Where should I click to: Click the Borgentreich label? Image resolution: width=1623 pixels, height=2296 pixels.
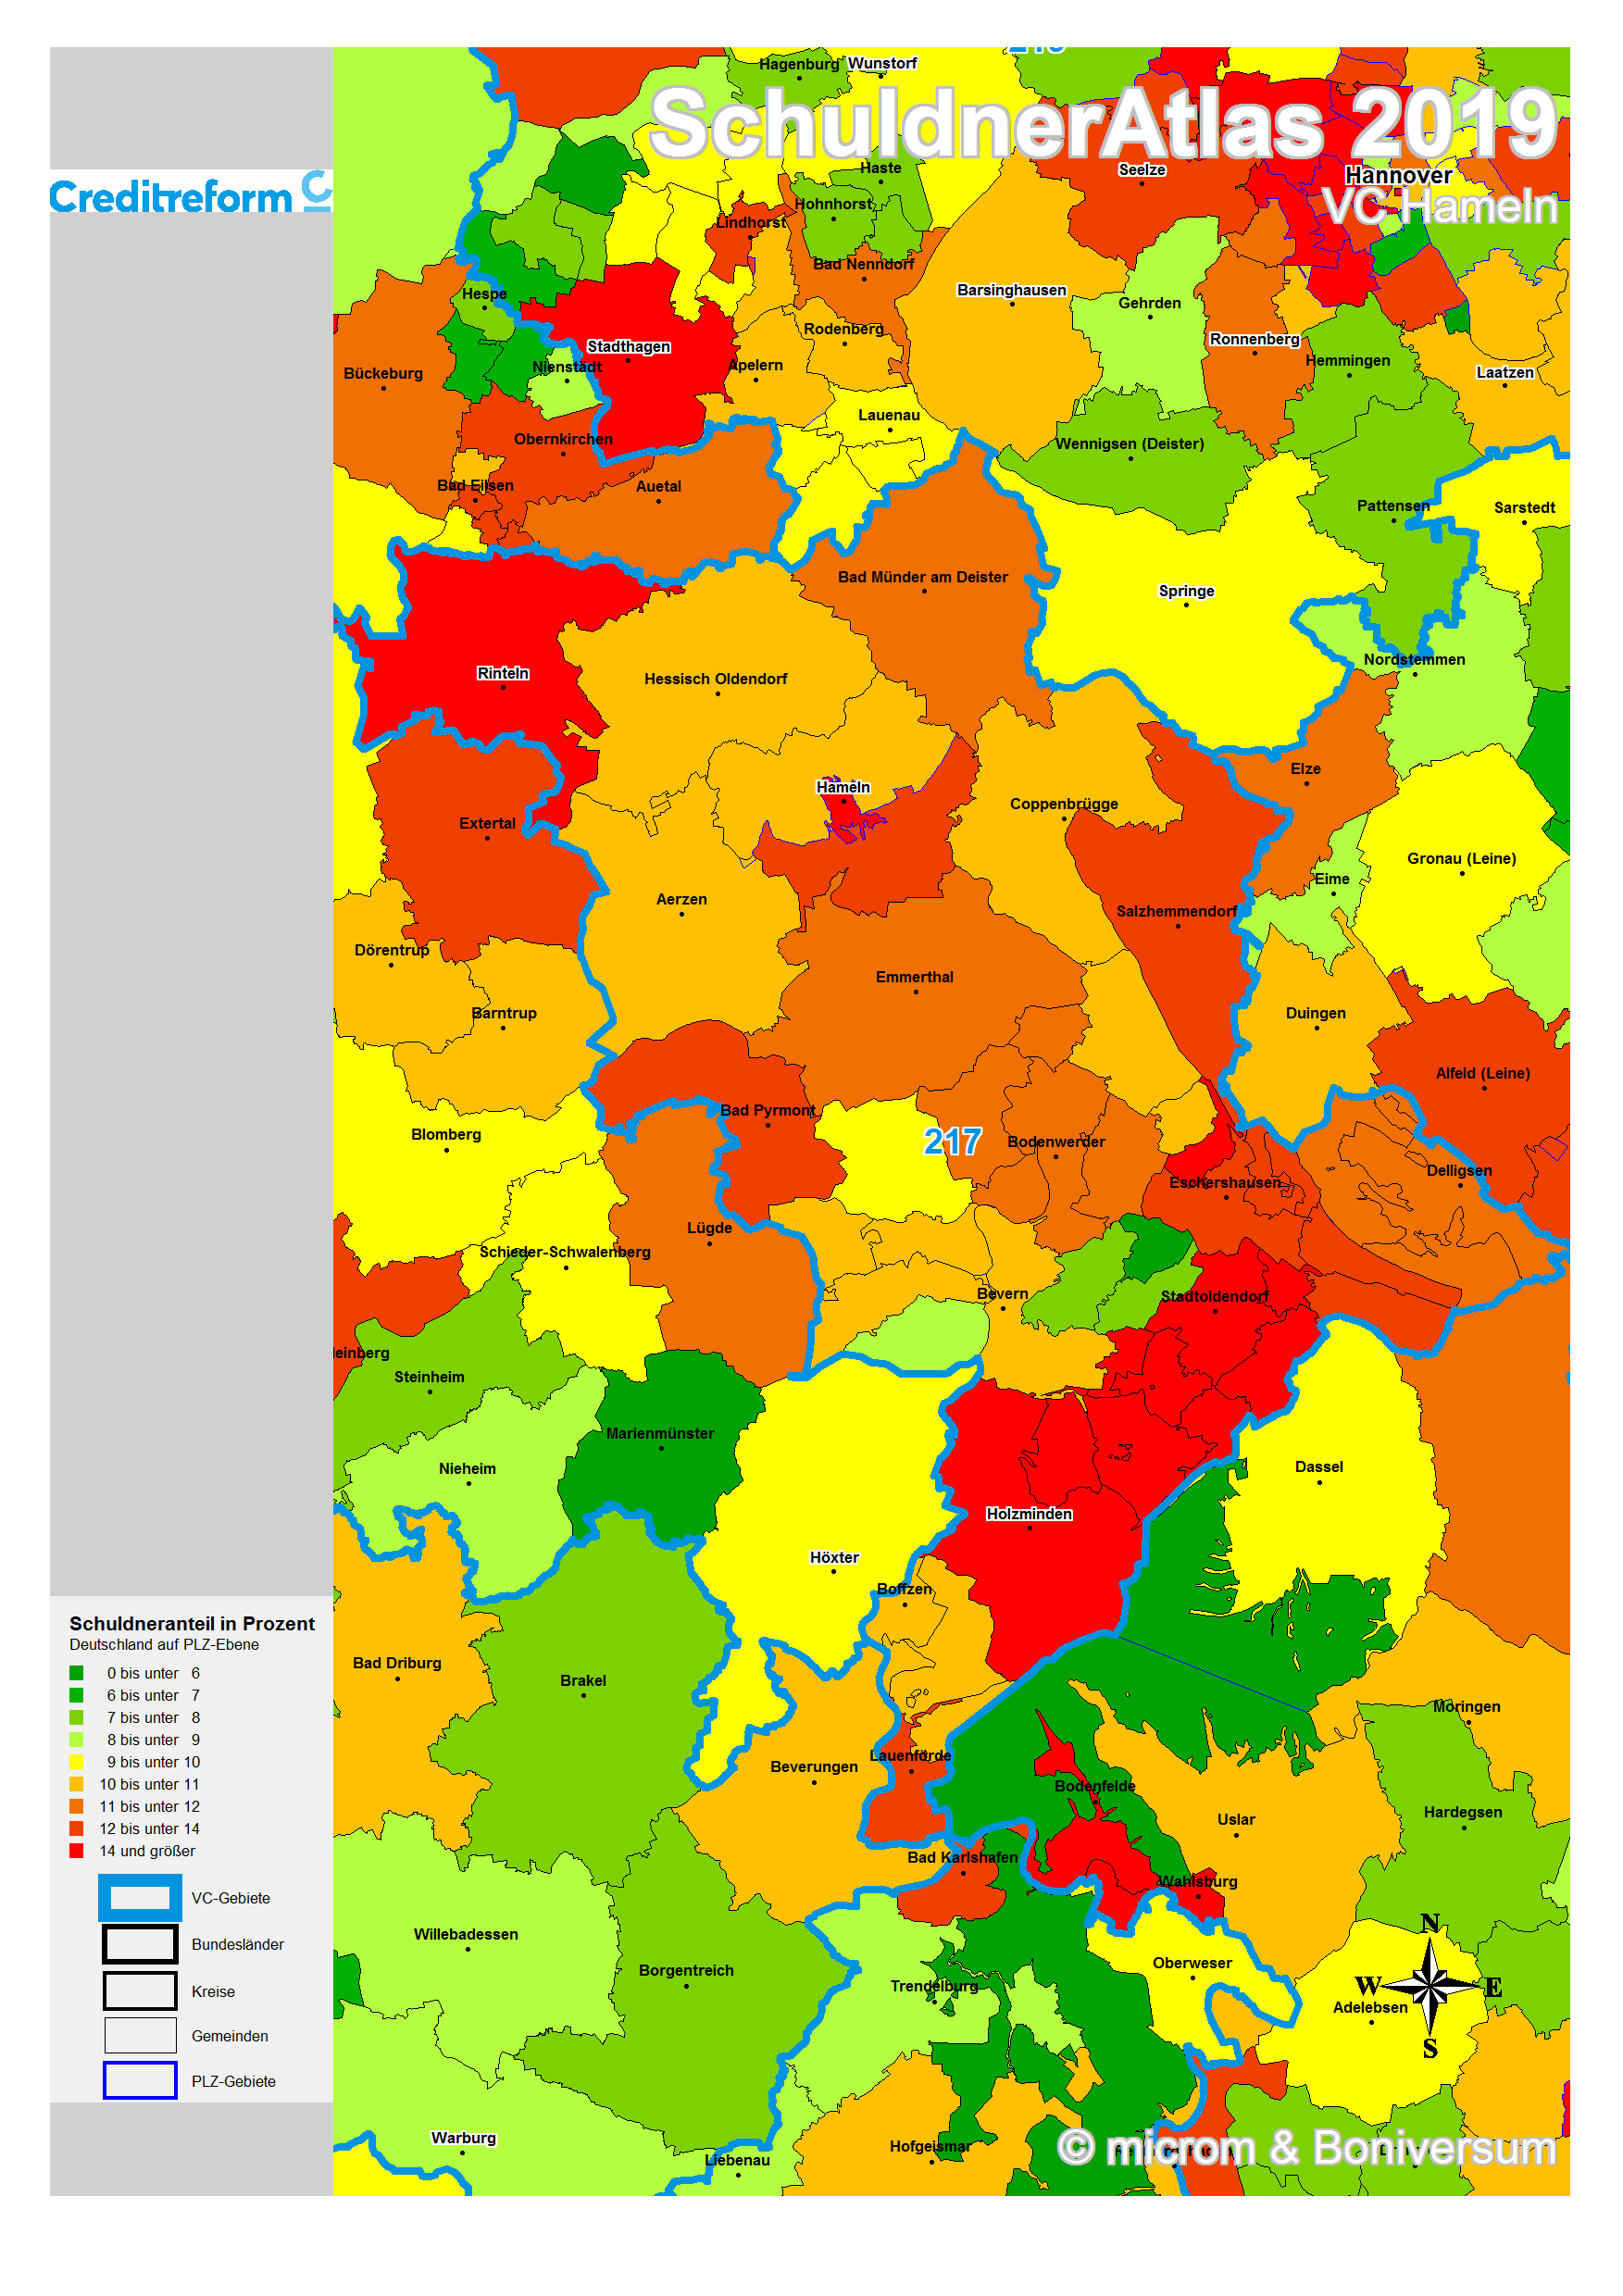click(686, 1969)
